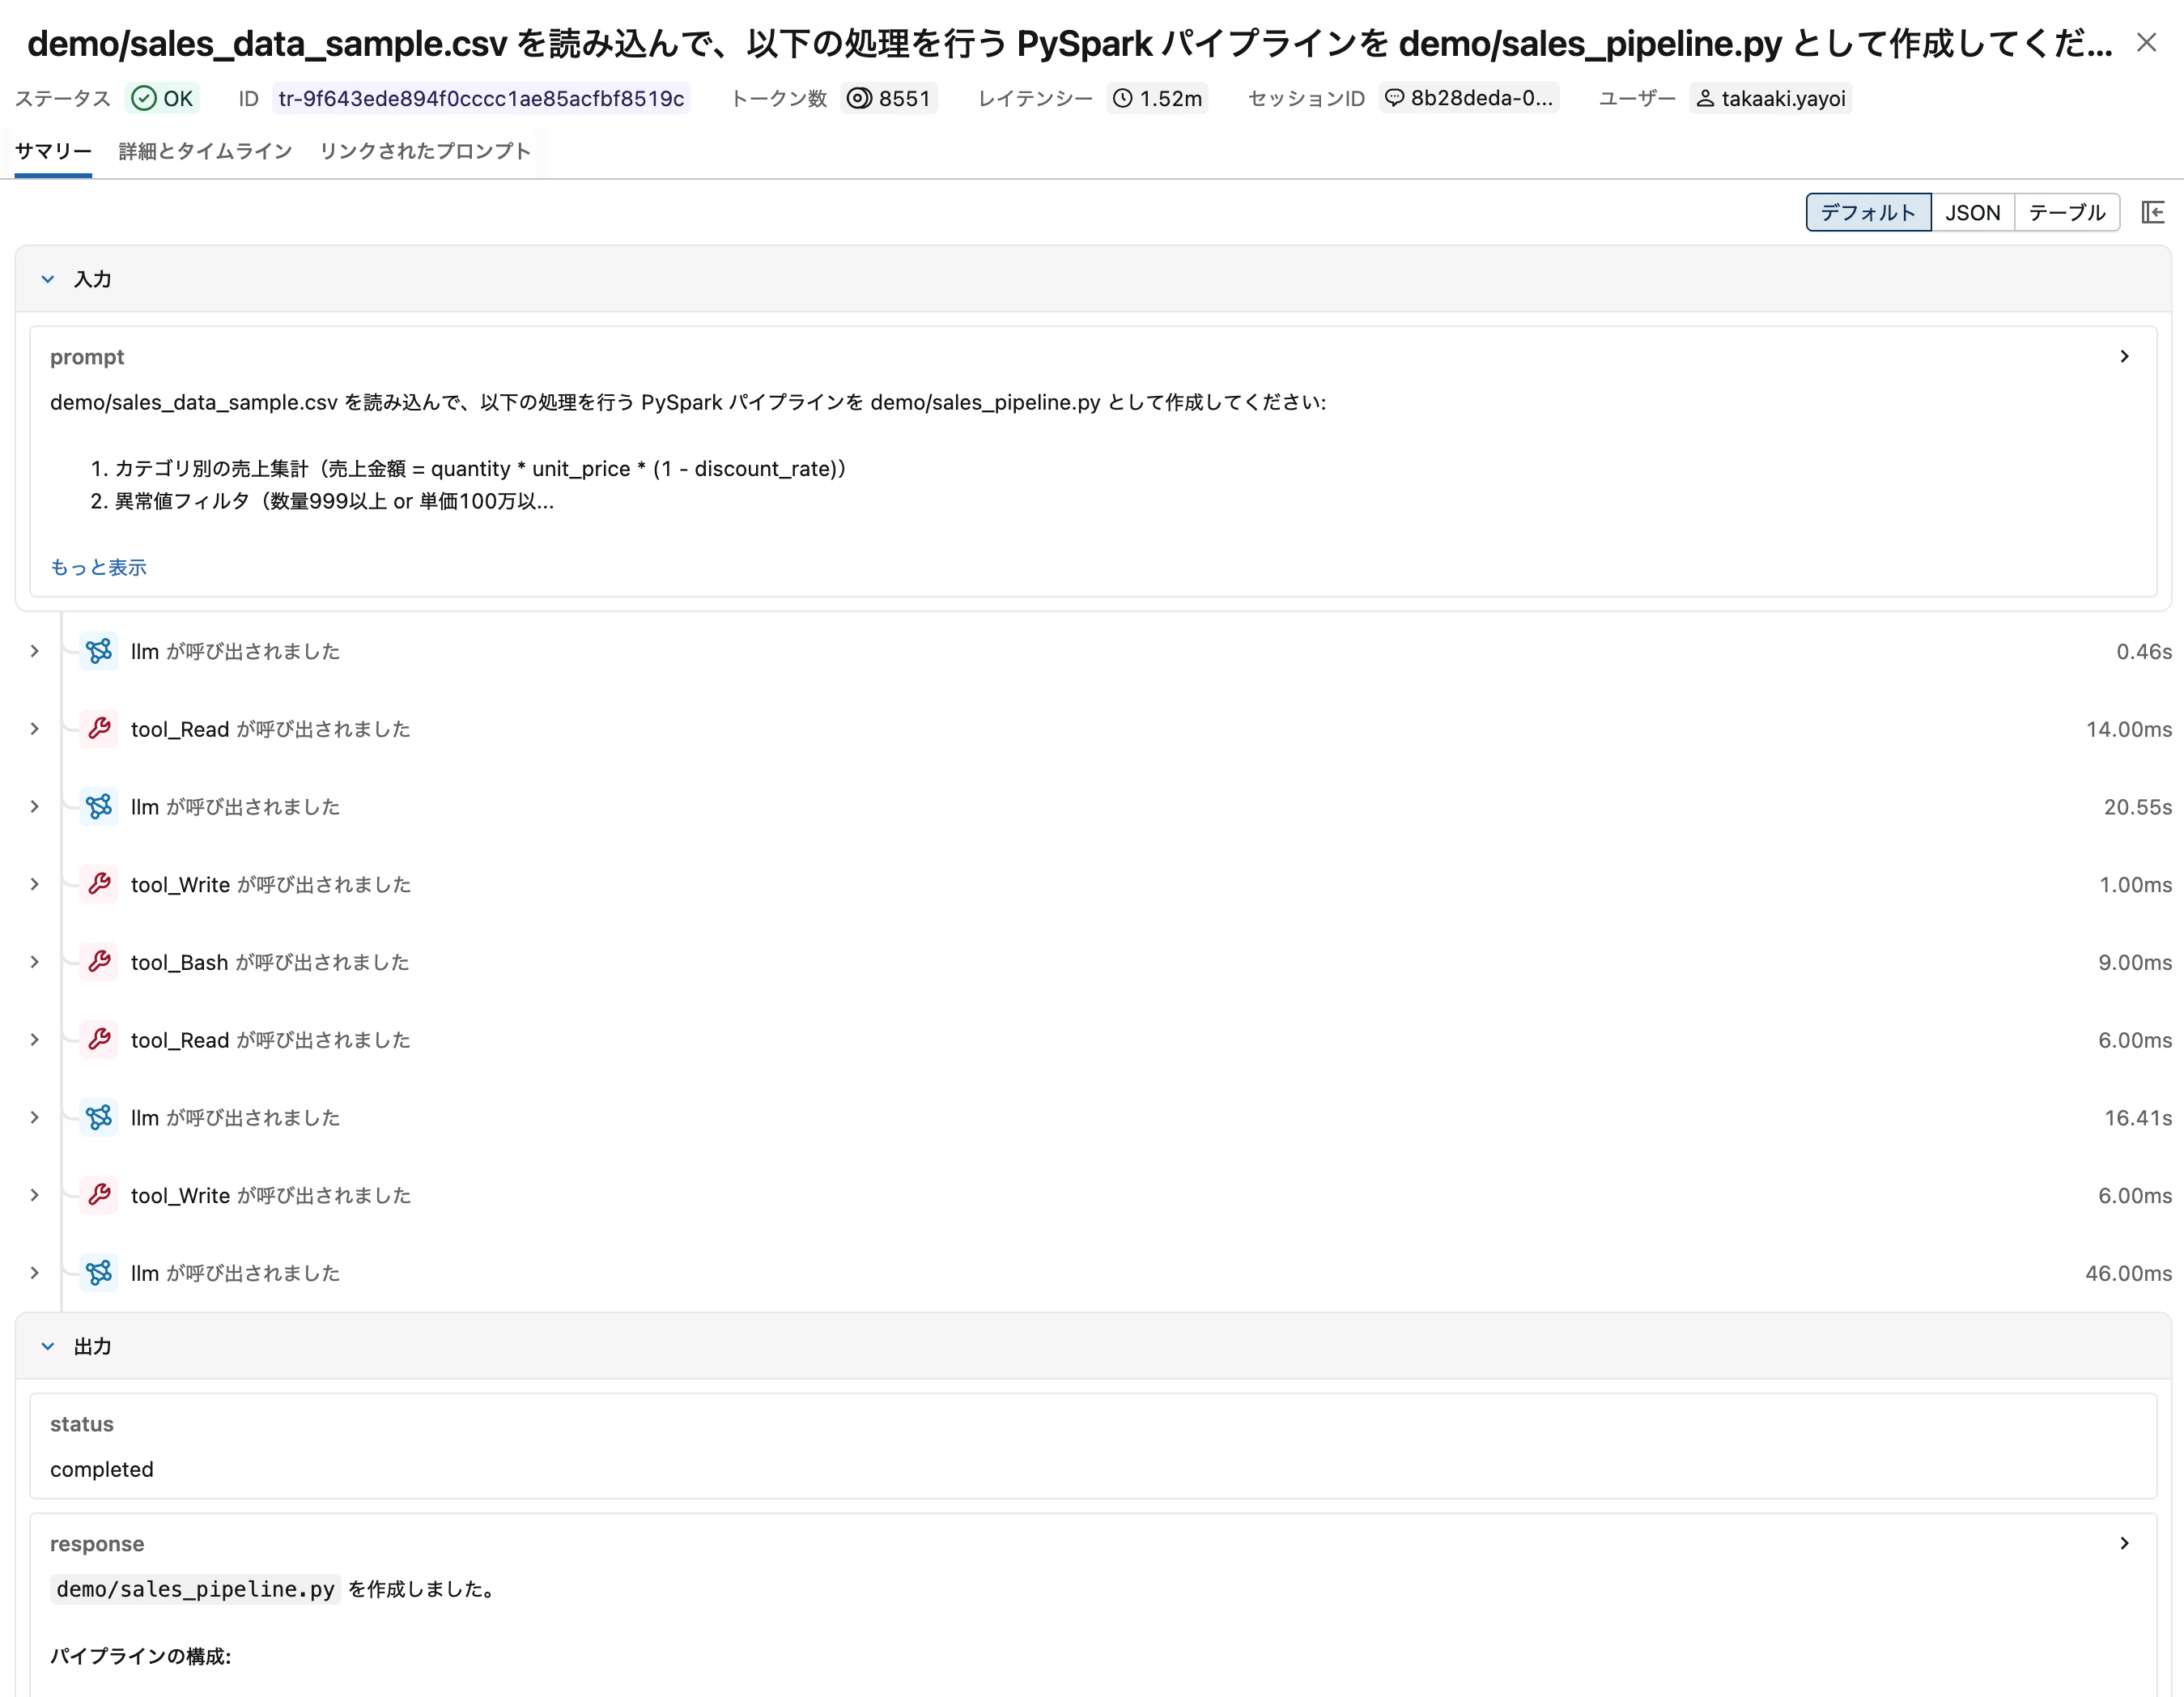Viewport: 2184px width, 1697px height.
Task: Click the clock icon beside 1.52m latency
Action: pyautogui.click(x=1123, y=98)
